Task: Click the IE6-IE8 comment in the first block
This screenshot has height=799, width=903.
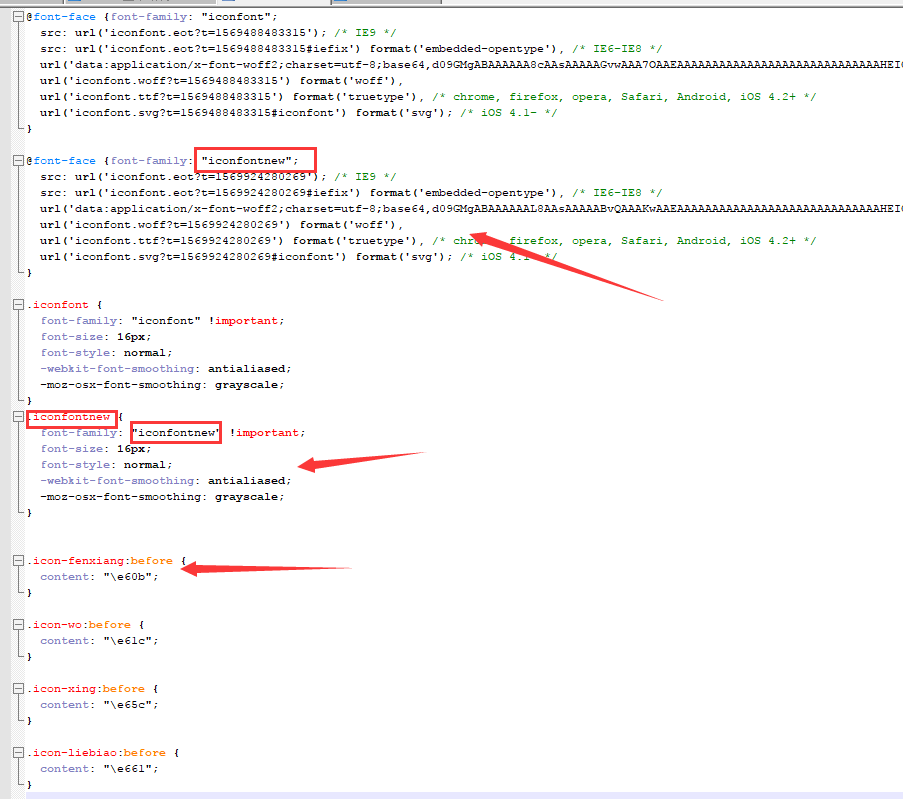Action: [x=617, y=49]
